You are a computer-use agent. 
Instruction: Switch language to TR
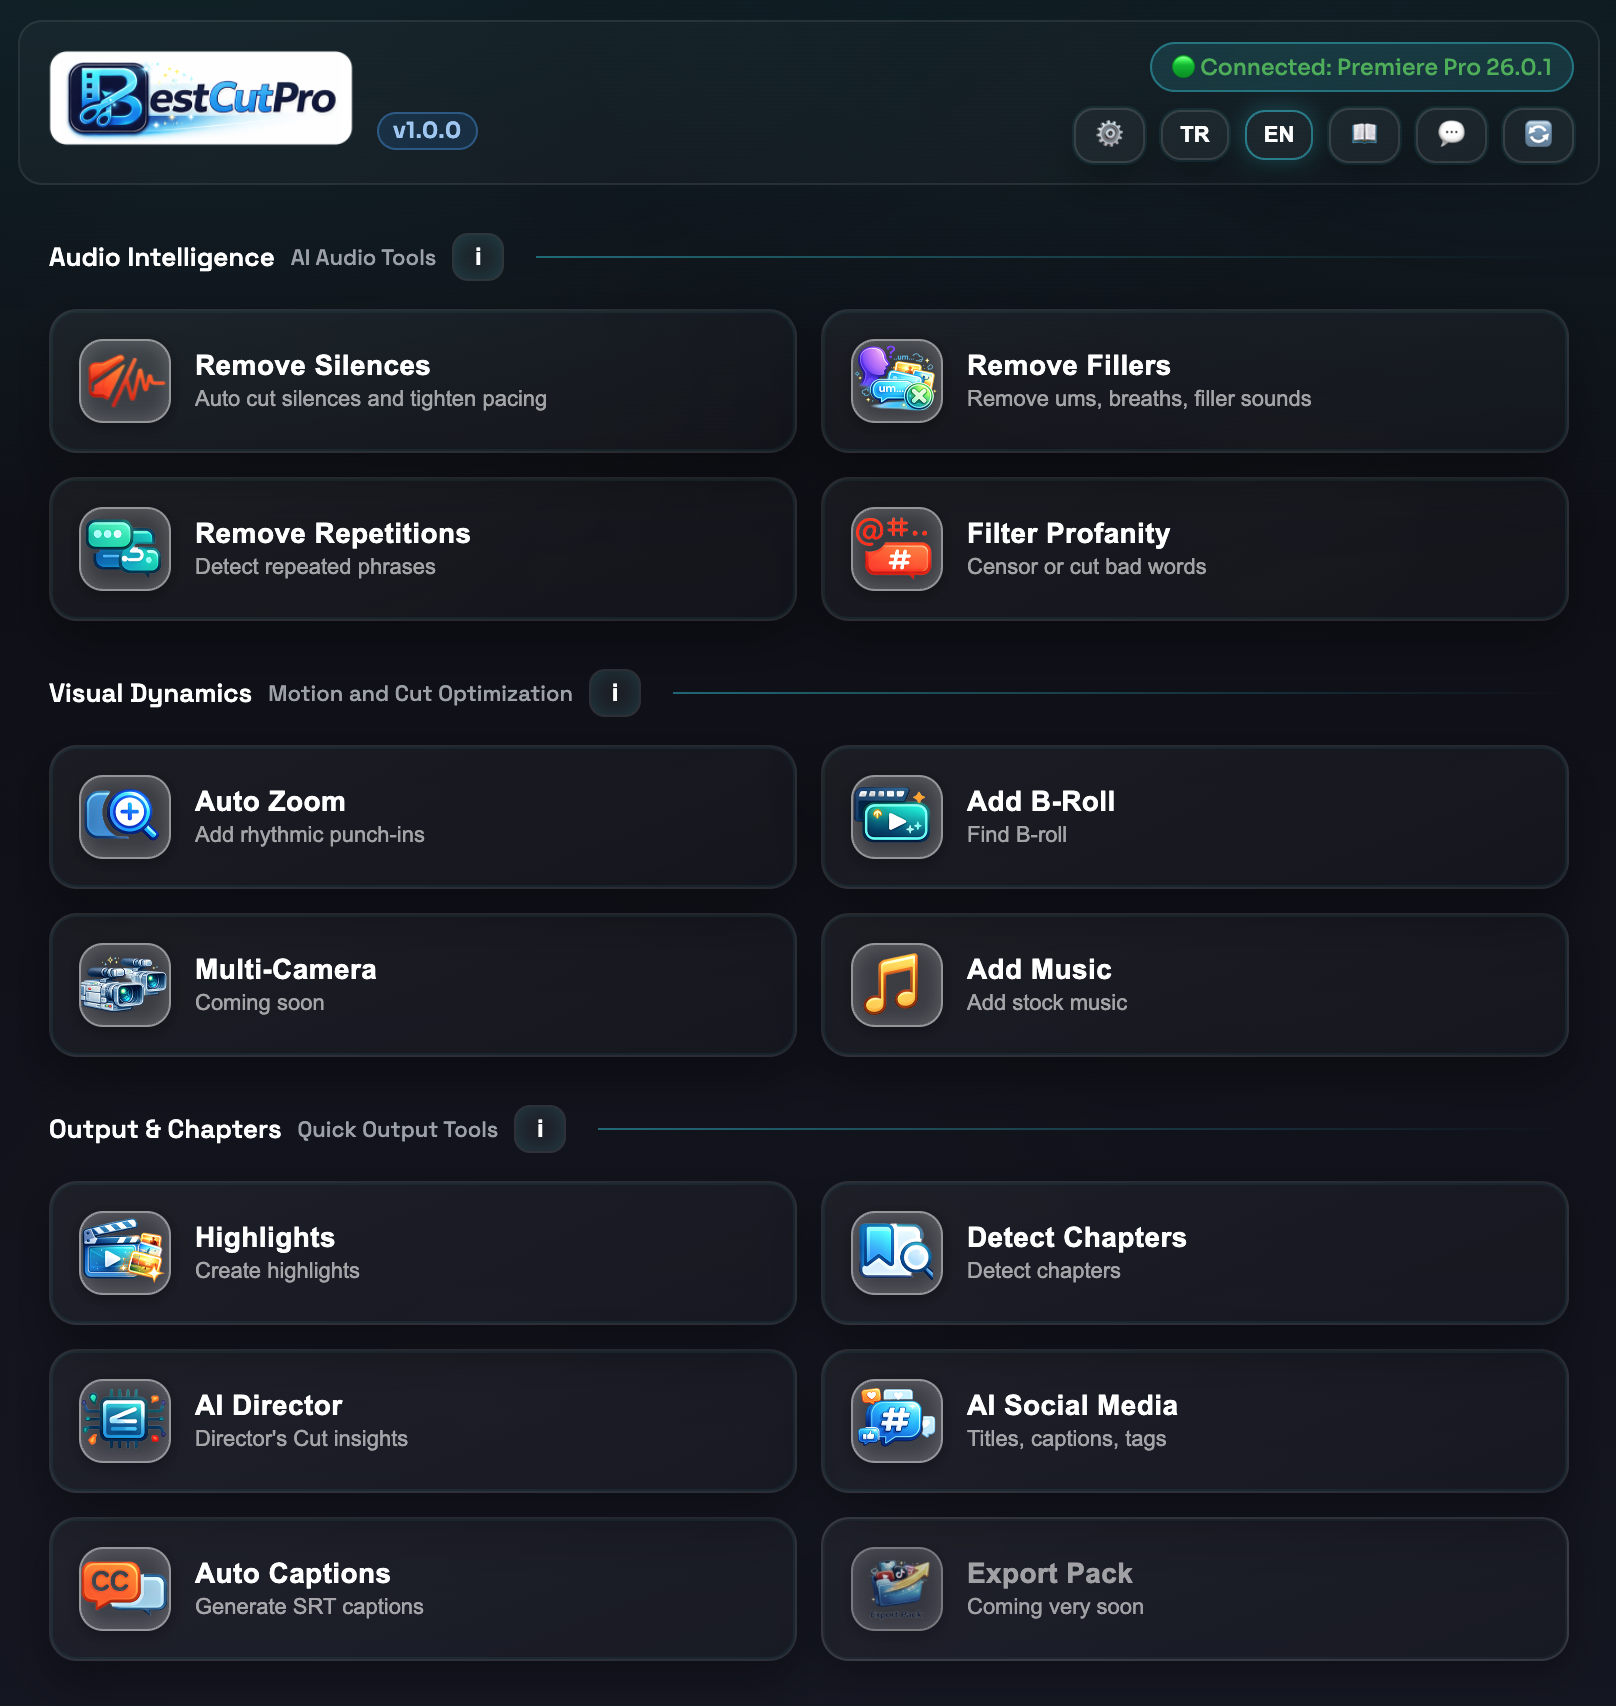coord(1195,134)
